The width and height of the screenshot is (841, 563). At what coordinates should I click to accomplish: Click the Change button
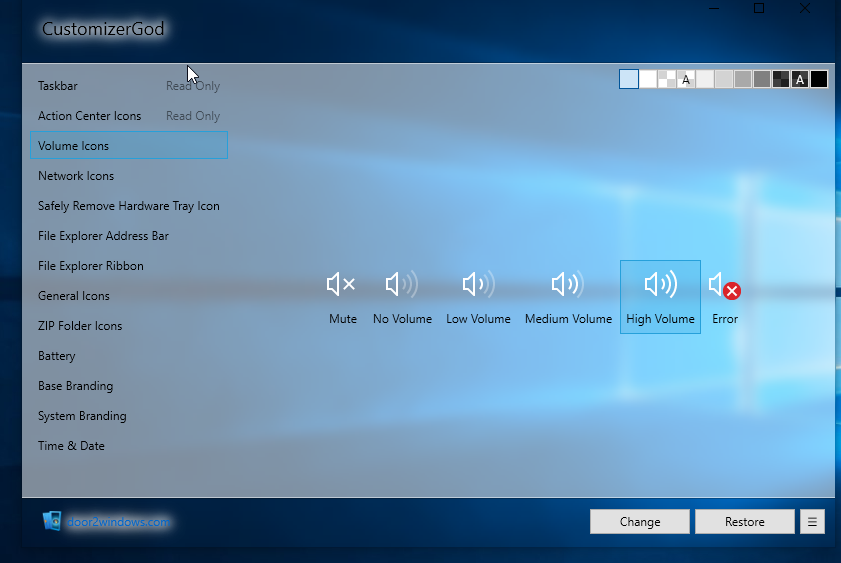coord(640,522)
